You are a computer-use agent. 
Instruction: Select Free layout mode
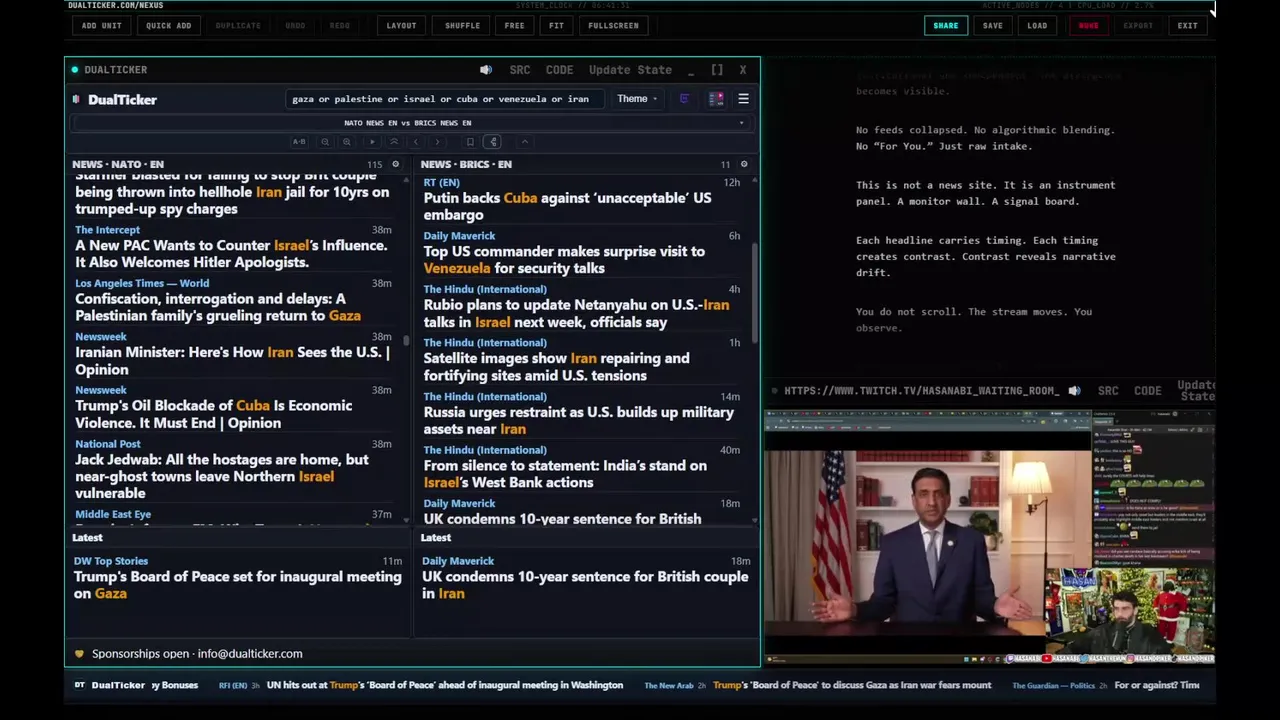(x=514, y=26)
